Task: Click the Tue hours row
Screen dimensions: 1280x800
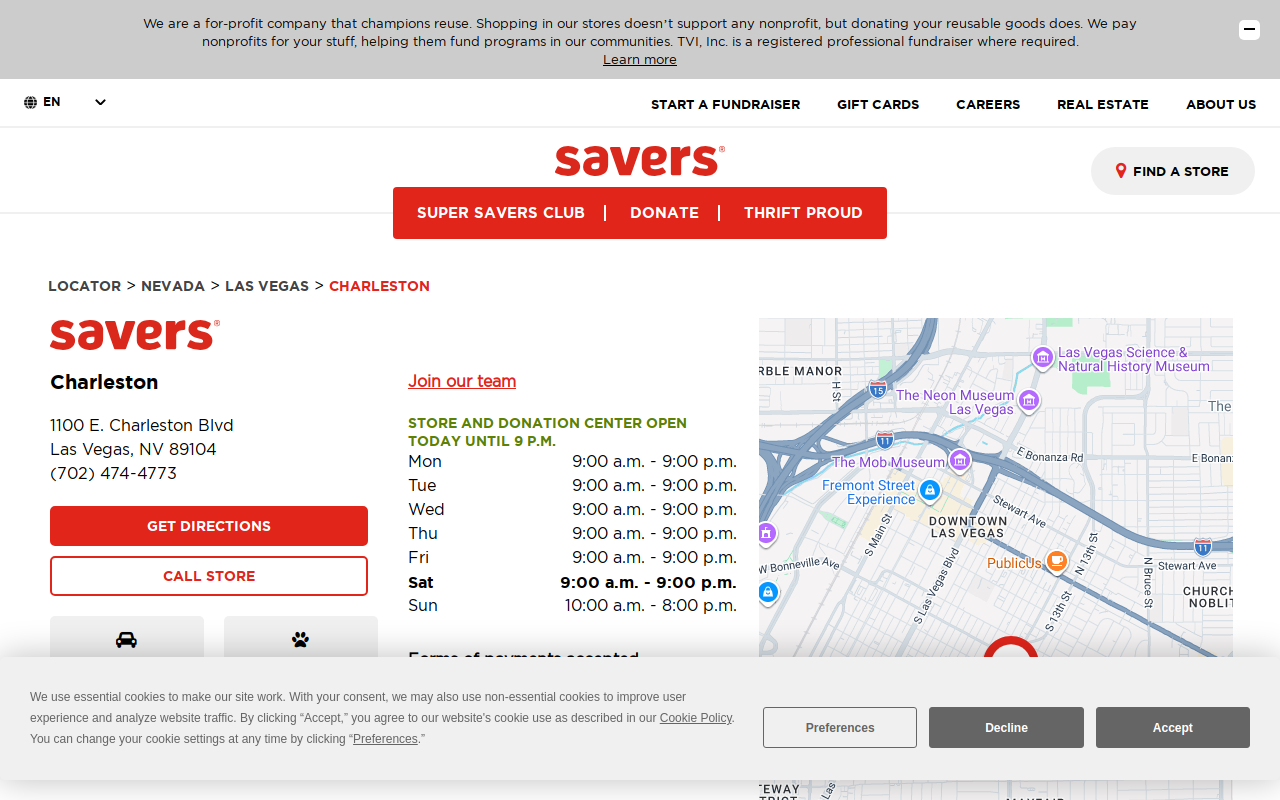Action: click(572, 486)
